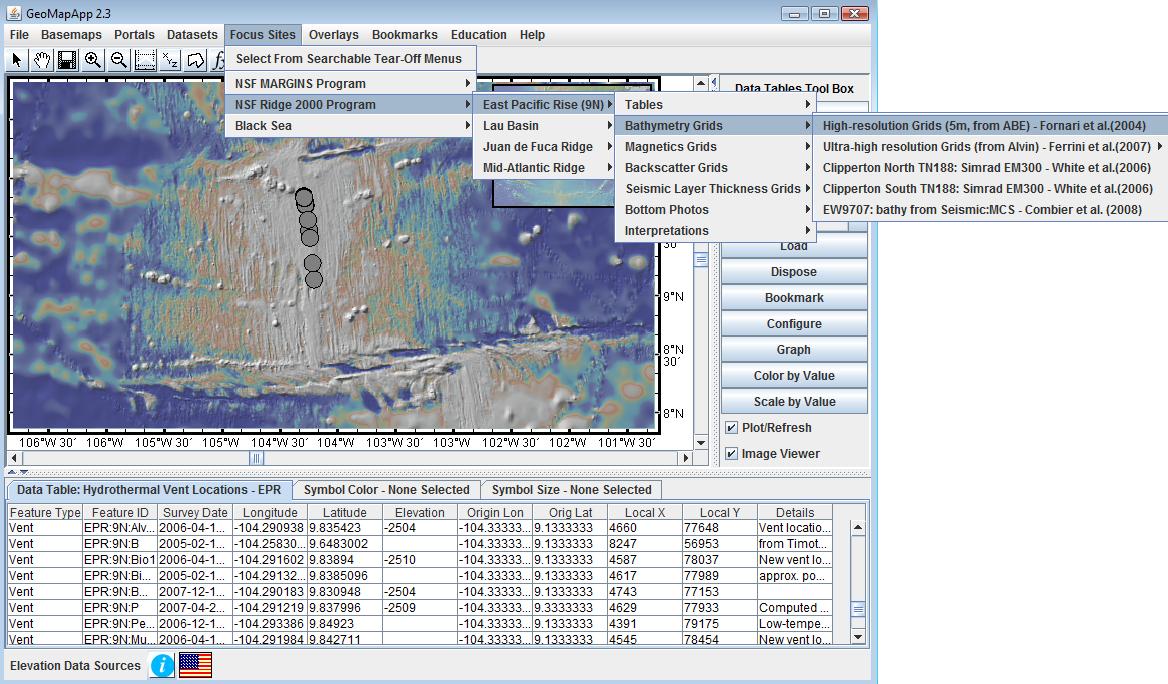Screen dimensions: 1168x684
Task: Select the arrow pointer tool
Action: coord(17,60)
